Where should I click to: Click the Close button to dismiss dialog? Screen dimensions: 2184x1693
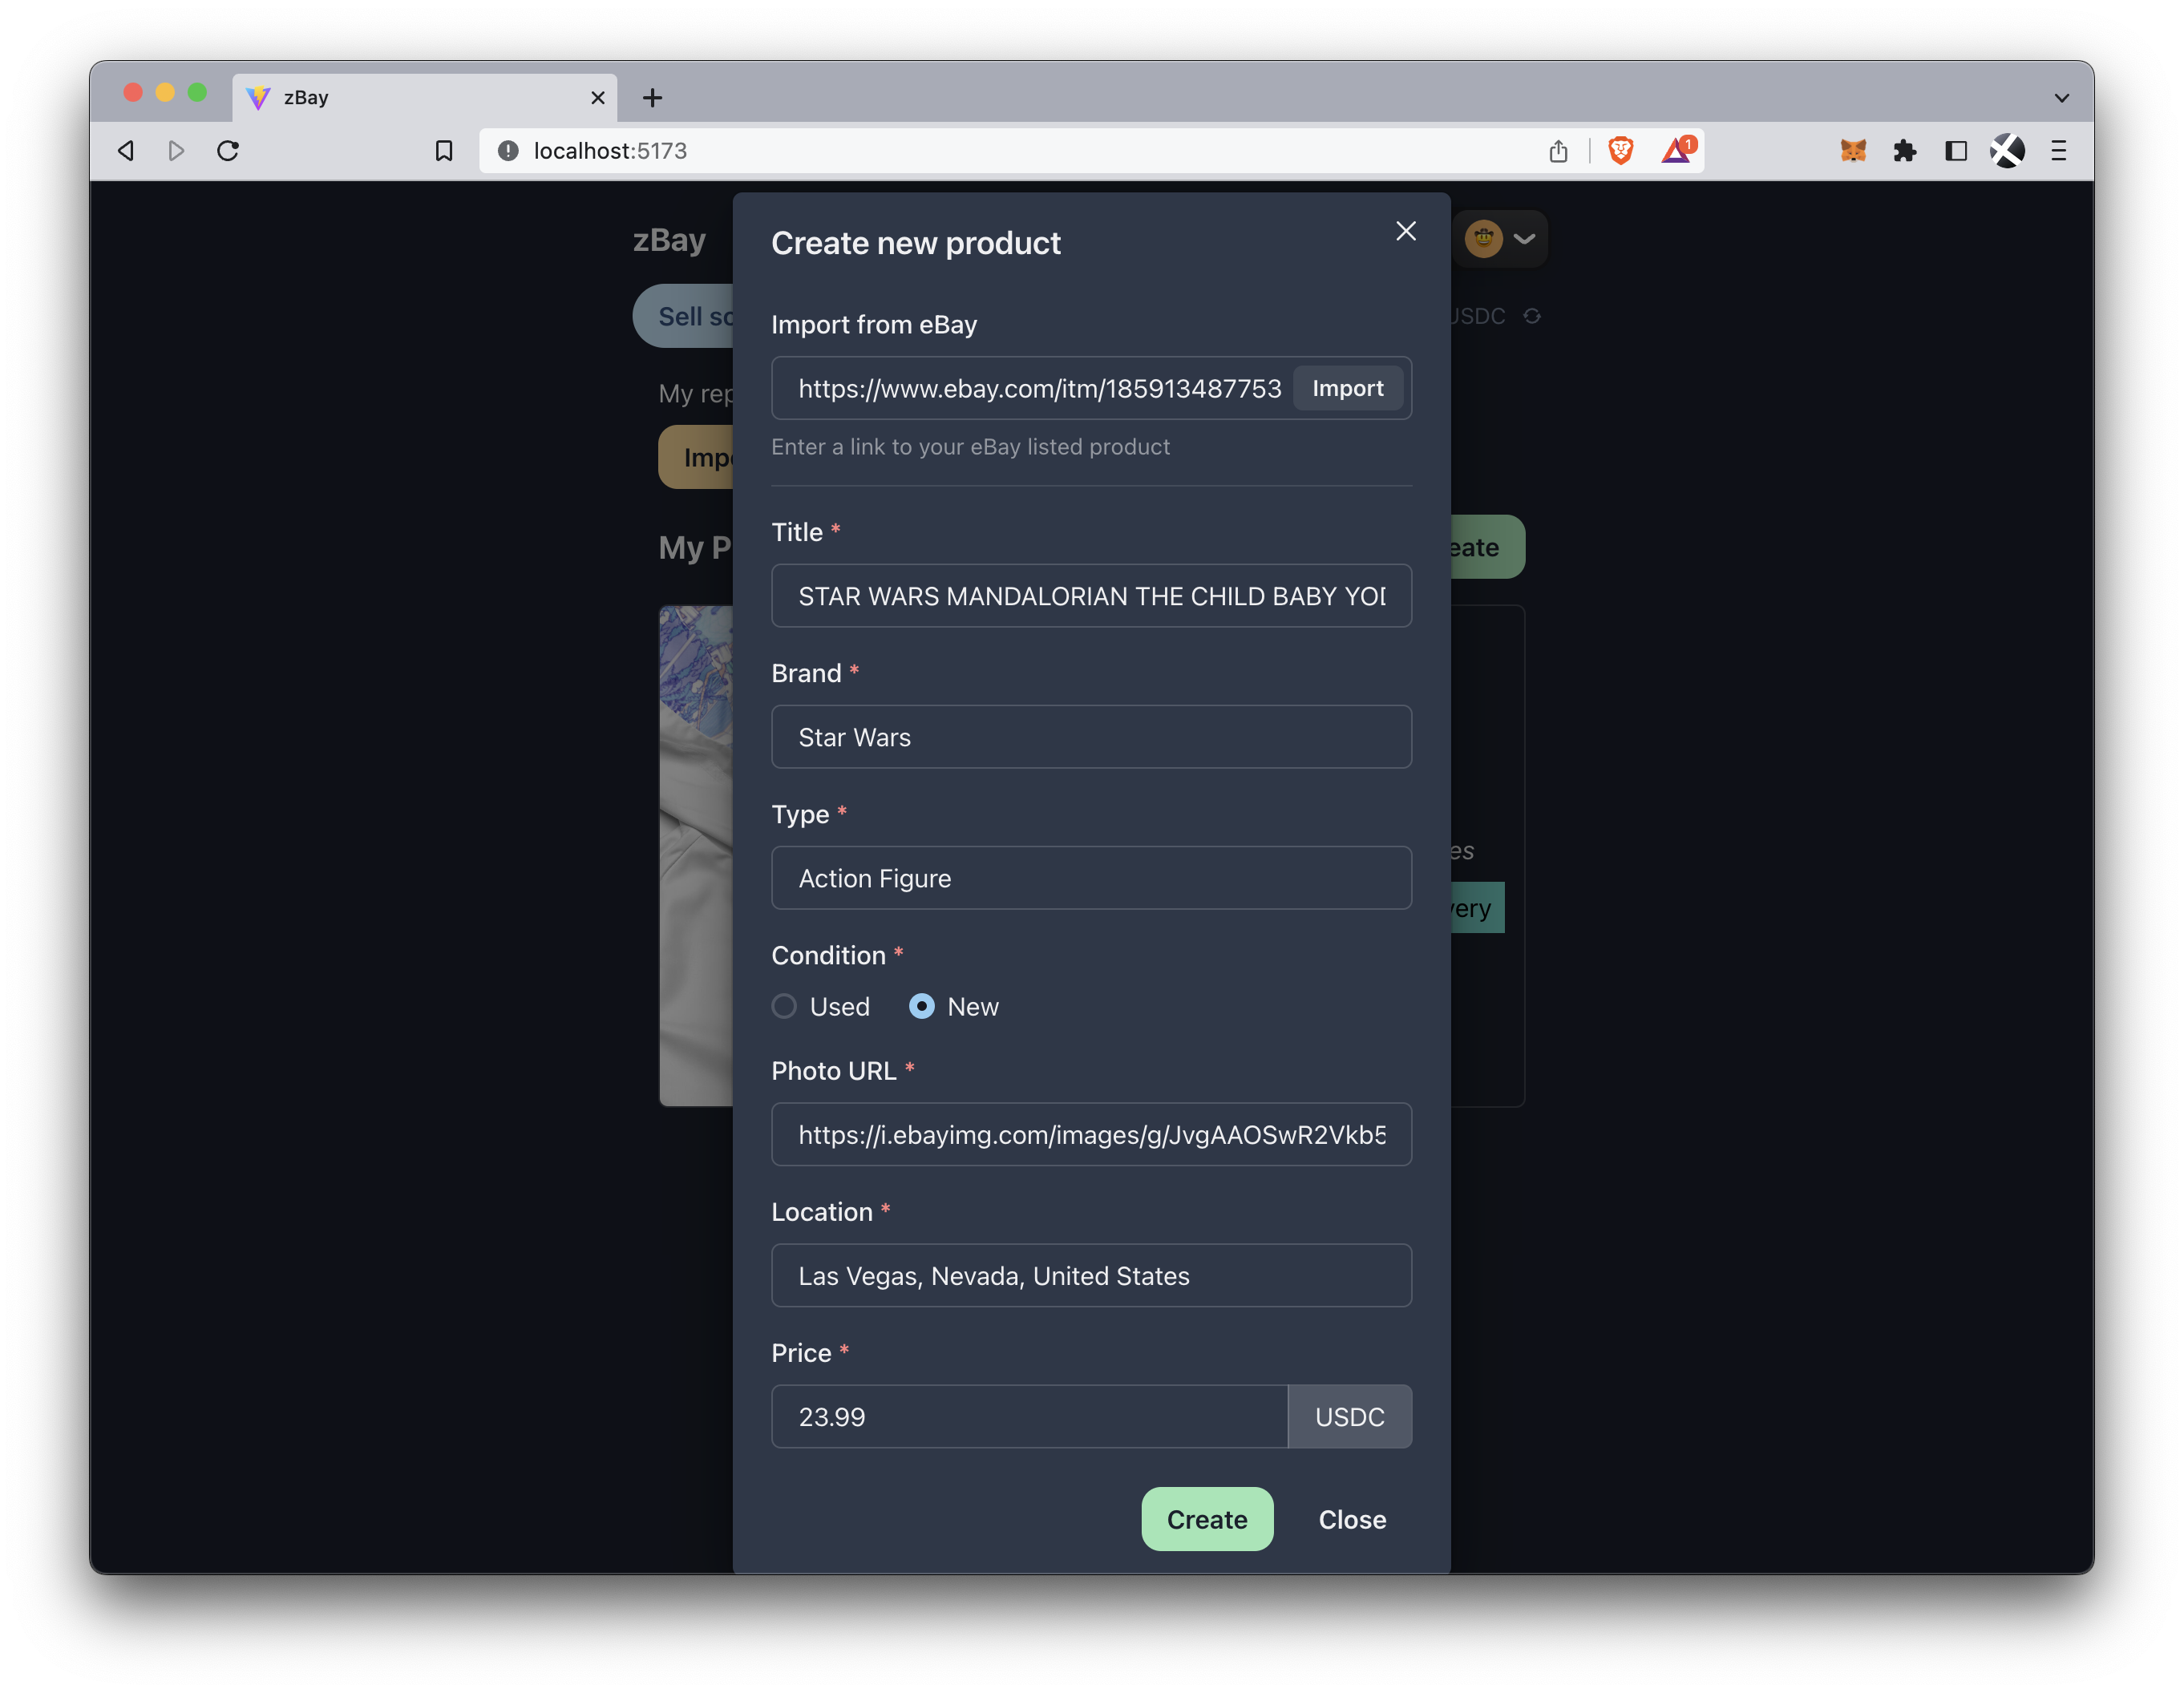[x=1353, y=1519]
